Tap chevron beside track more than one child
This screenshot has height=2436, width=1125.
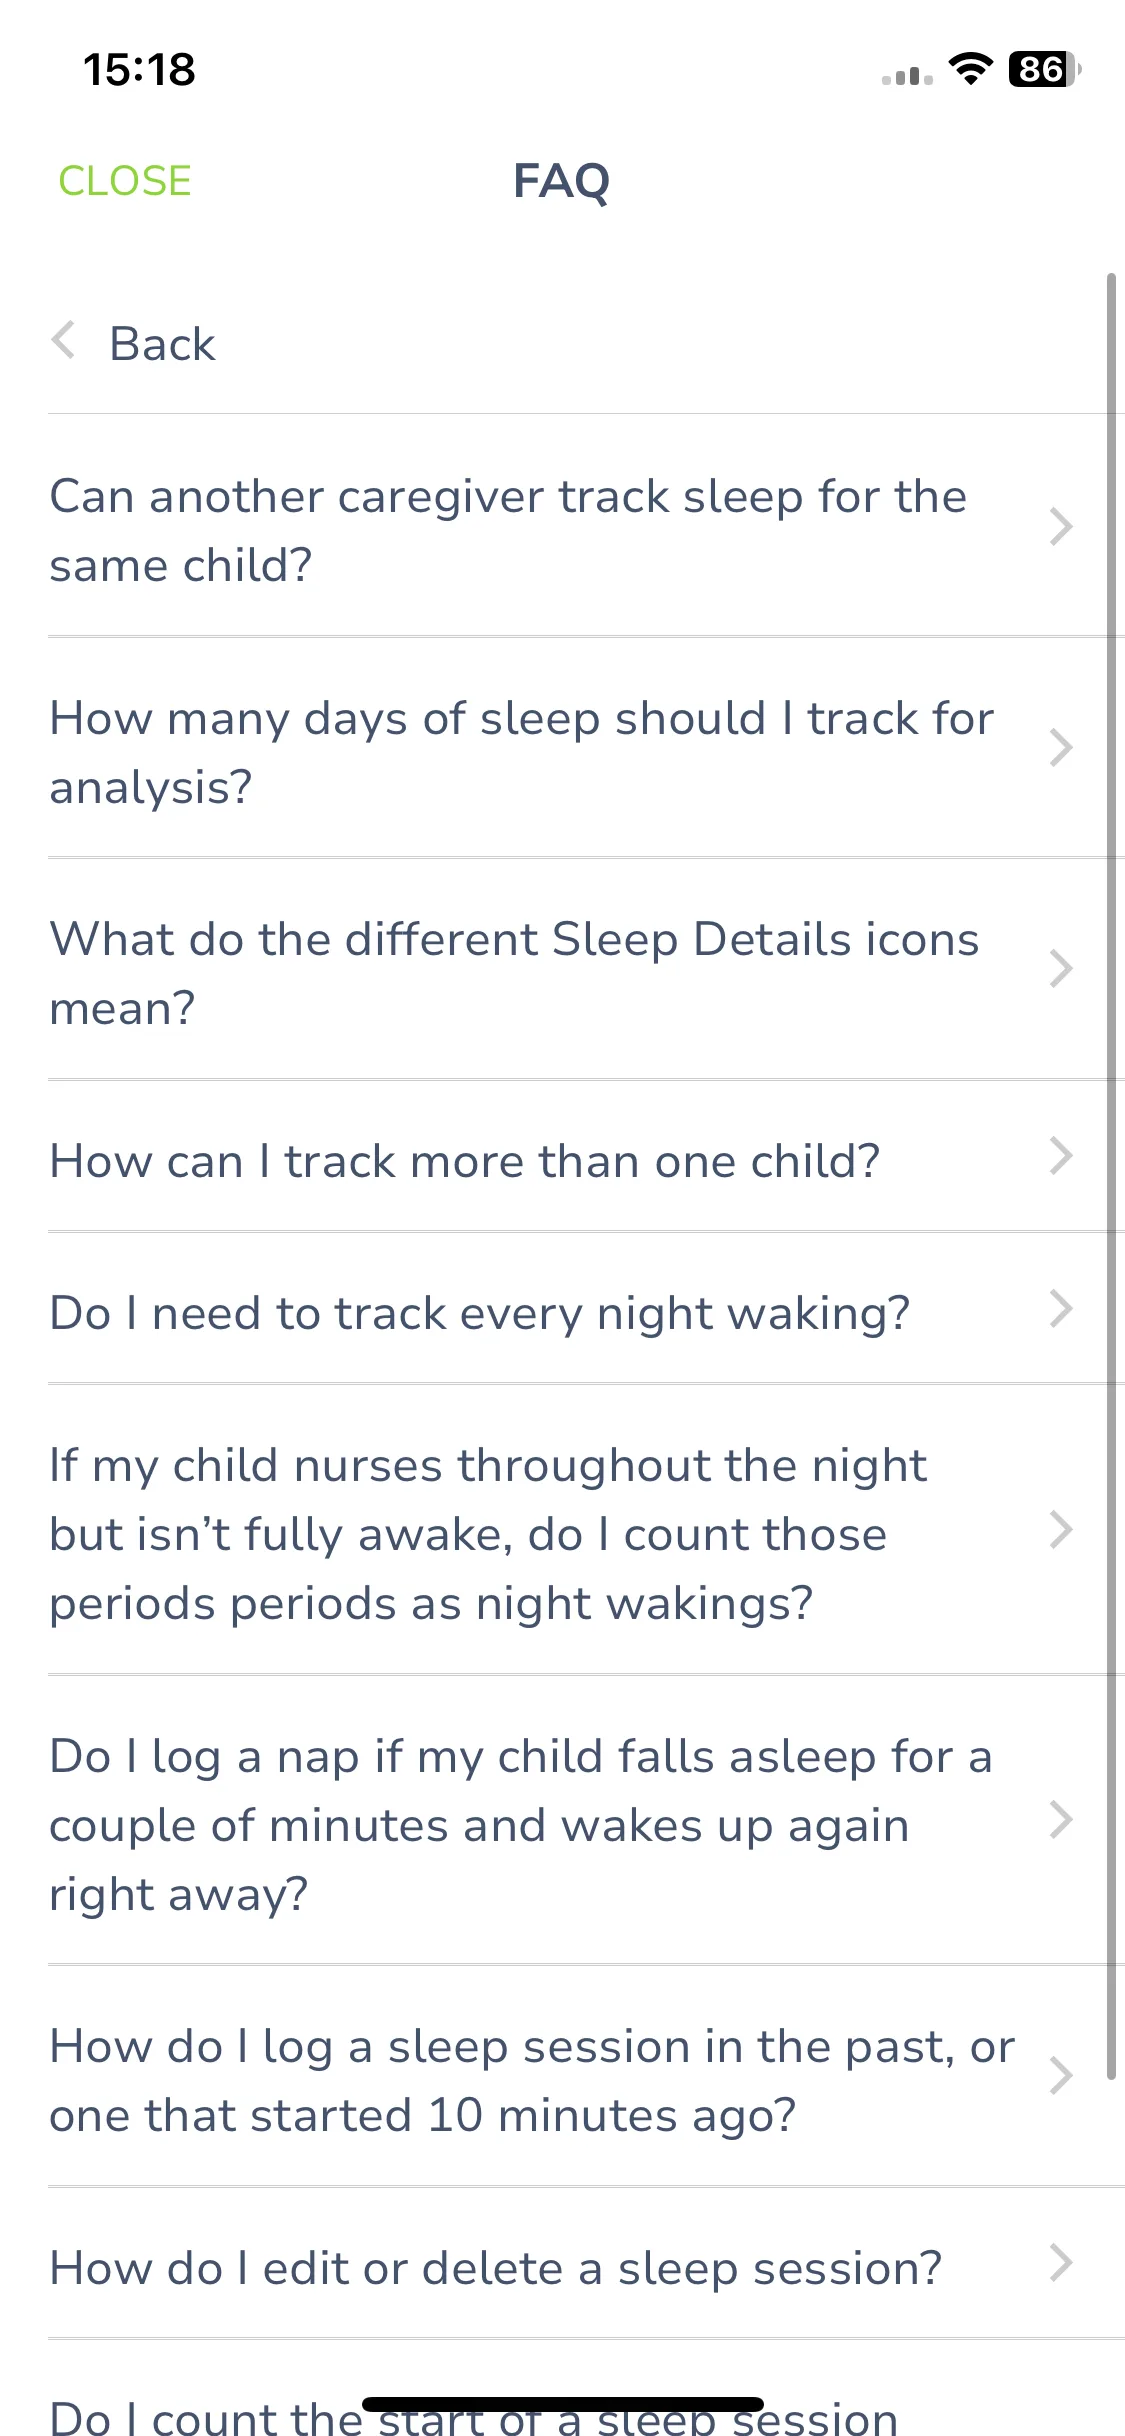(x=1061, y=1156)
